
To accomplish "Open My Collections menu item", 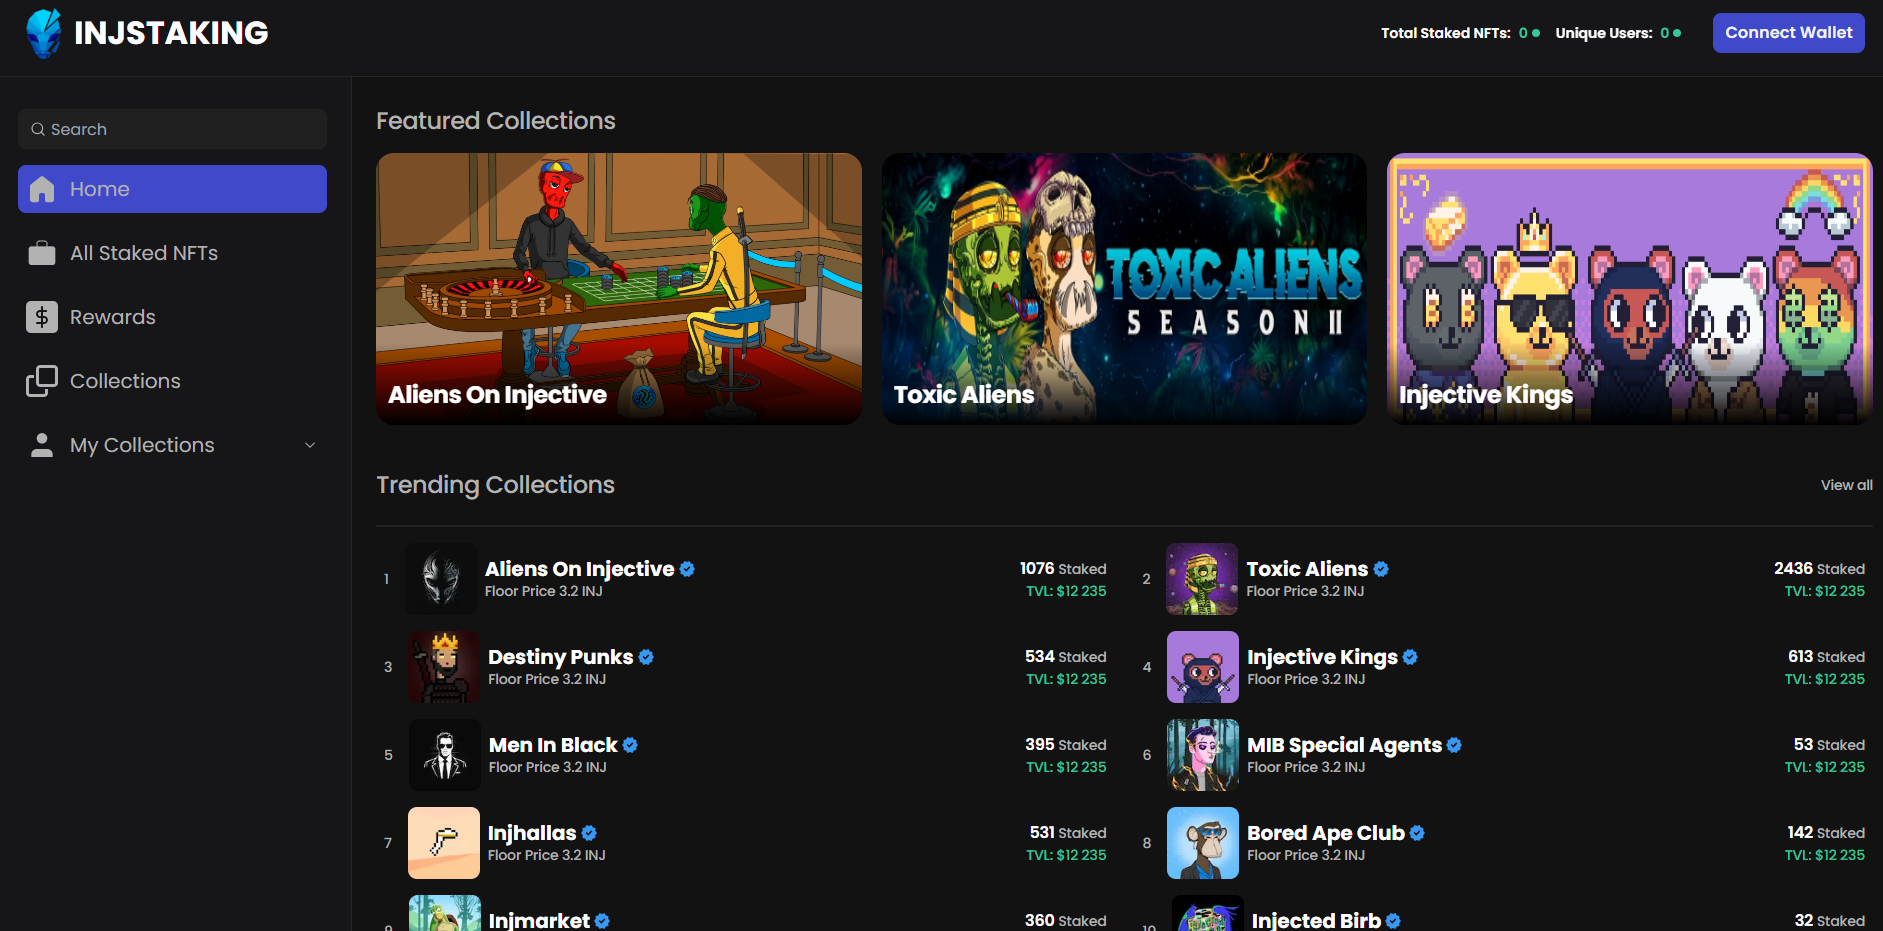I will [172, 445].
